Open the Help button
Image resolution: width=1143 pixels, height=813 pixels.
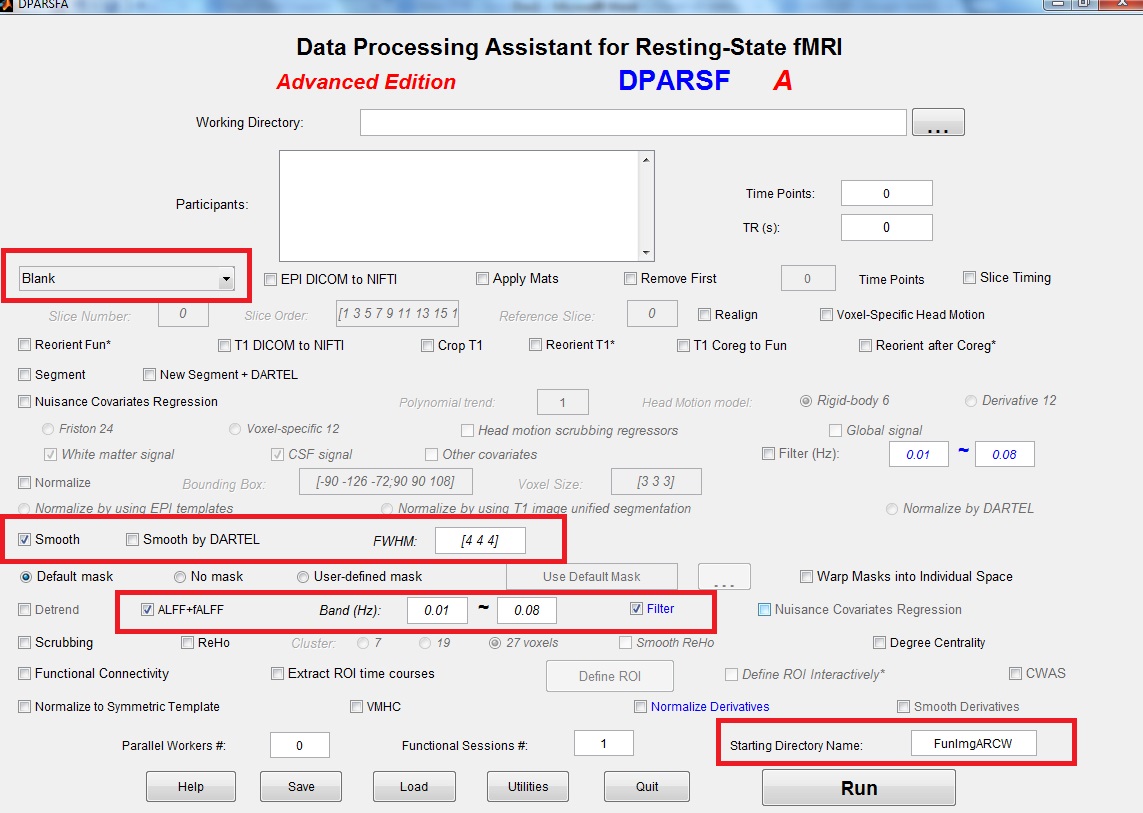pos(191,787)
